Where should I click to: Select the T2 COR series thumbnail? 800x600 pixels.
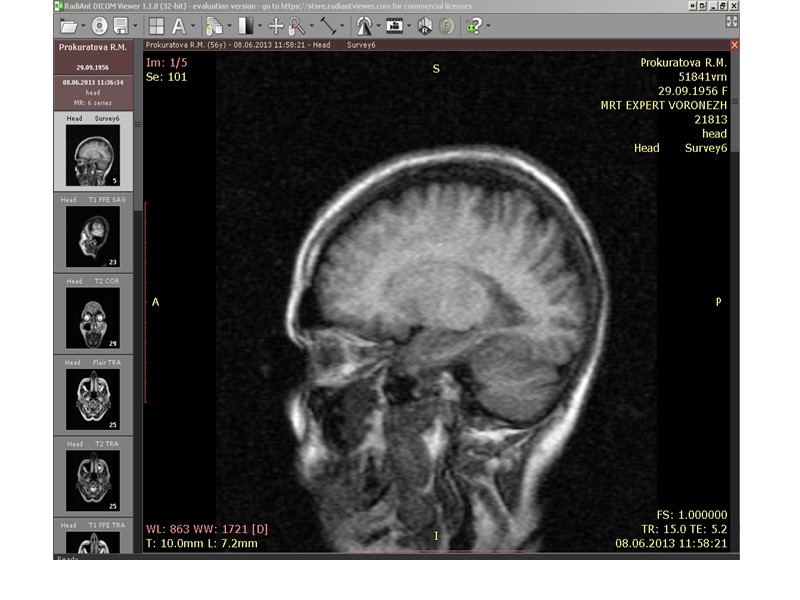click(93, 314)
